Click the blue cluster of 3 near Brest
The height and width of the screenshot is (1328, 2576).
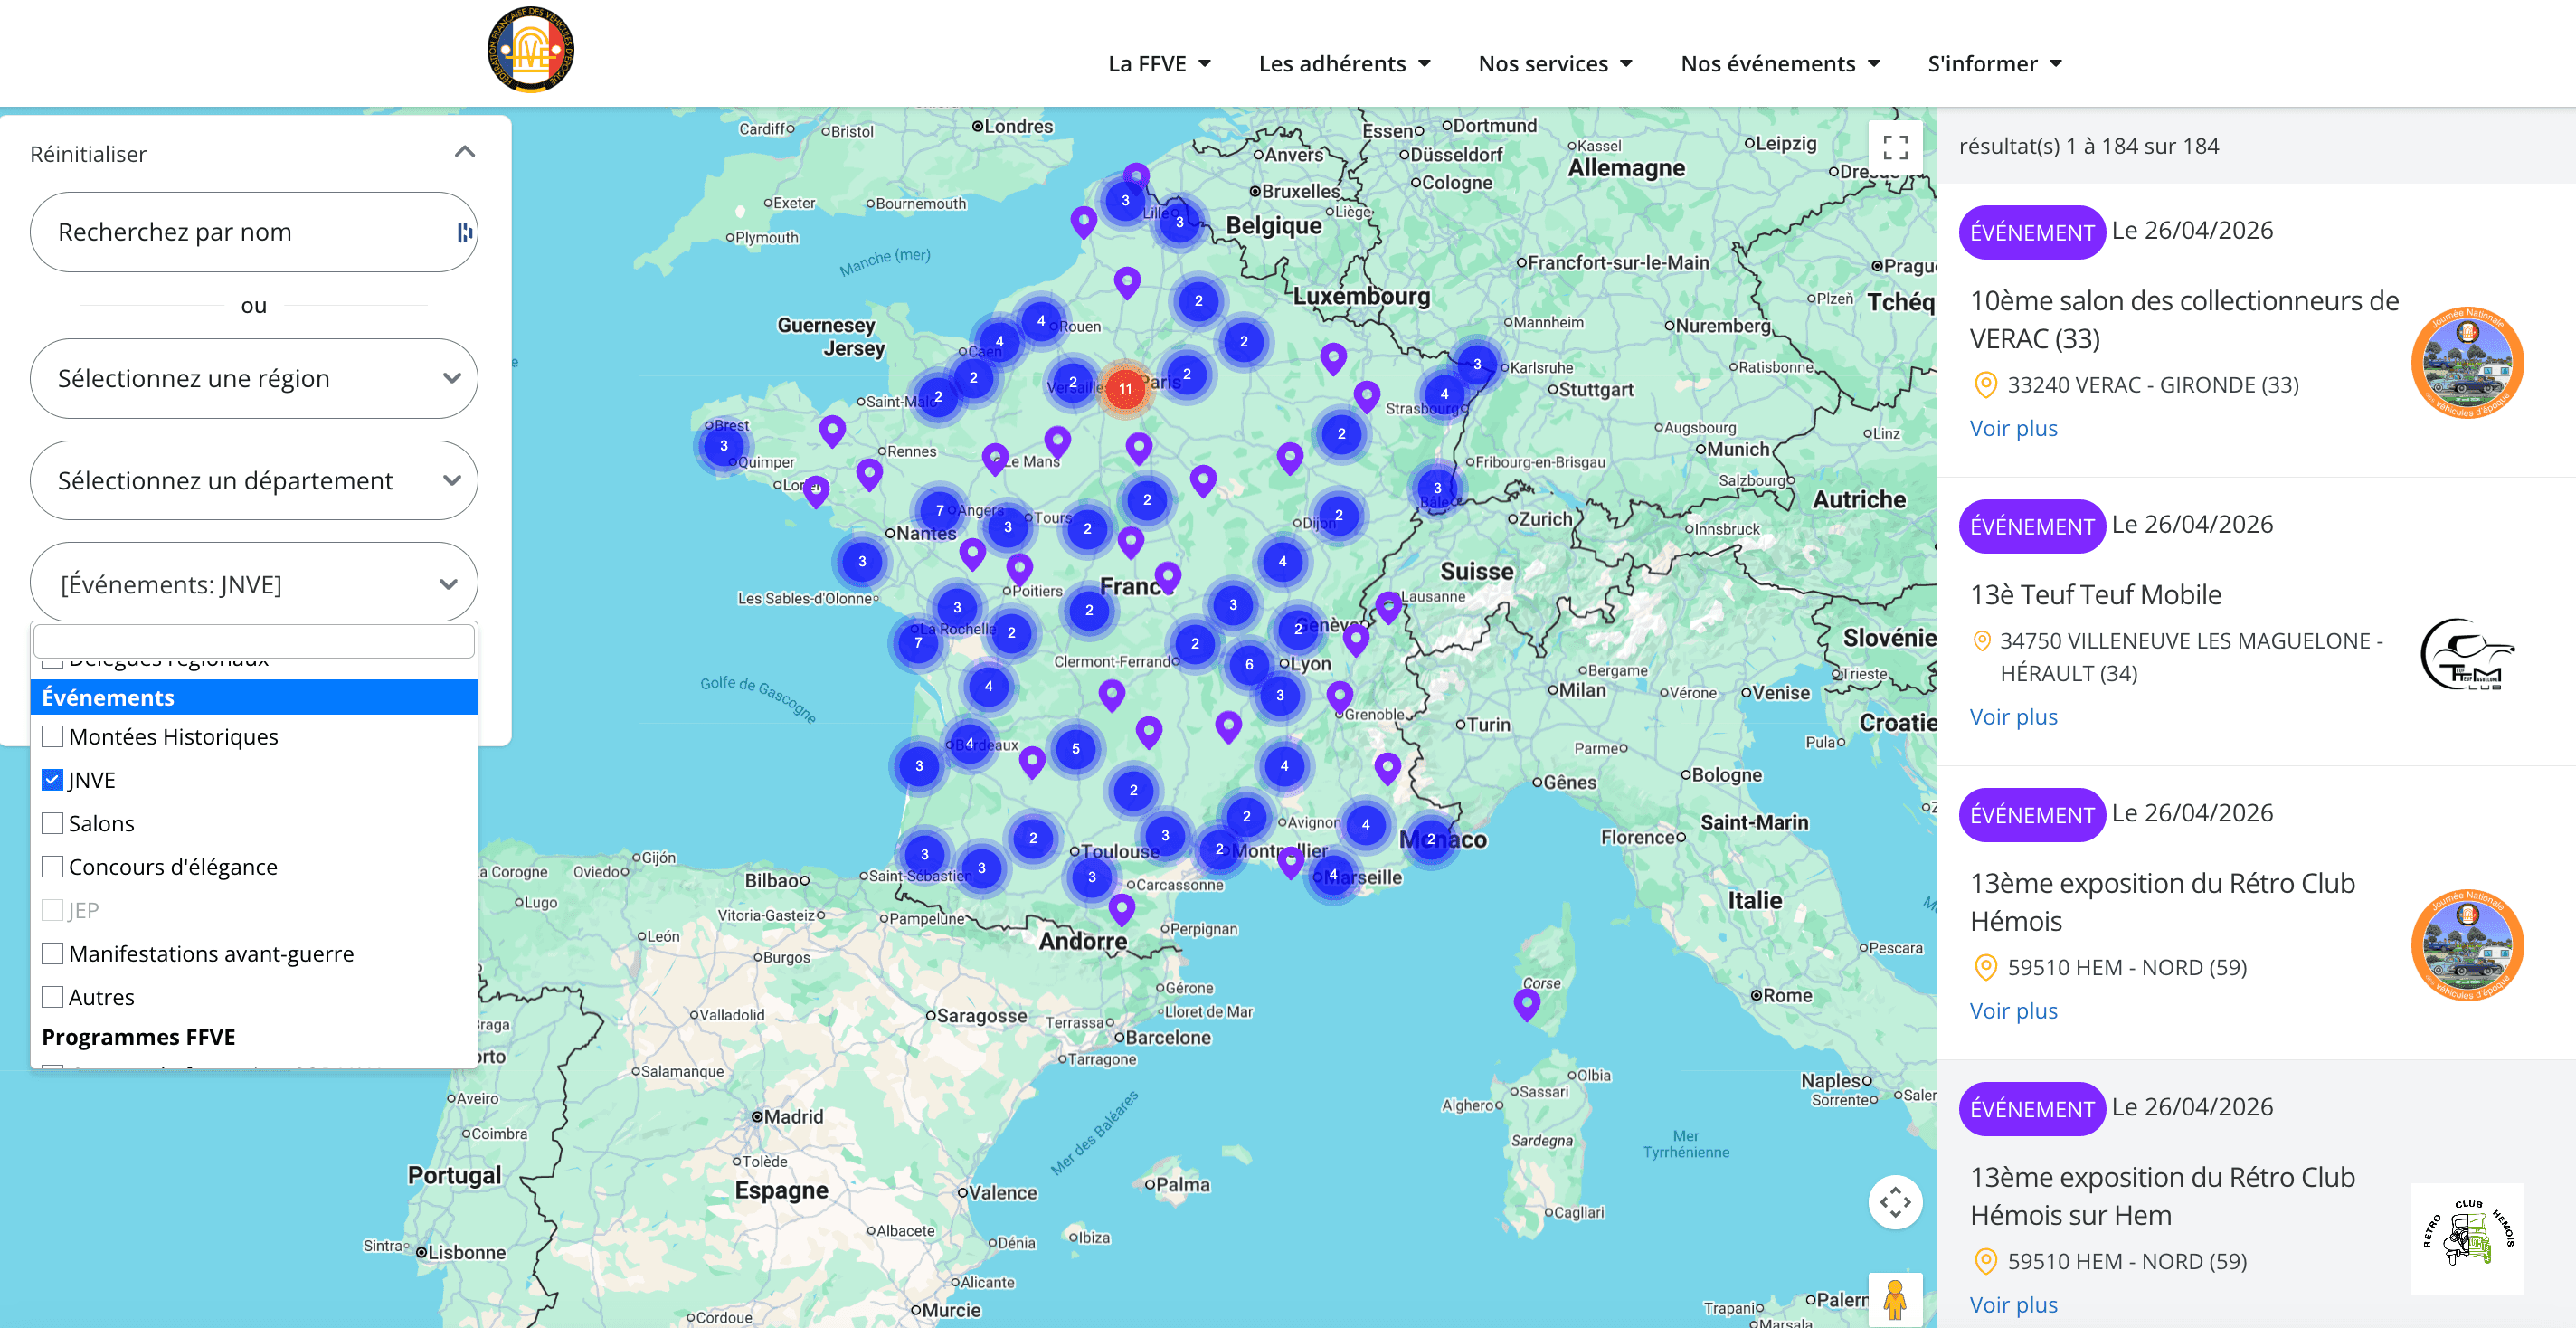[x=722, y=447]
